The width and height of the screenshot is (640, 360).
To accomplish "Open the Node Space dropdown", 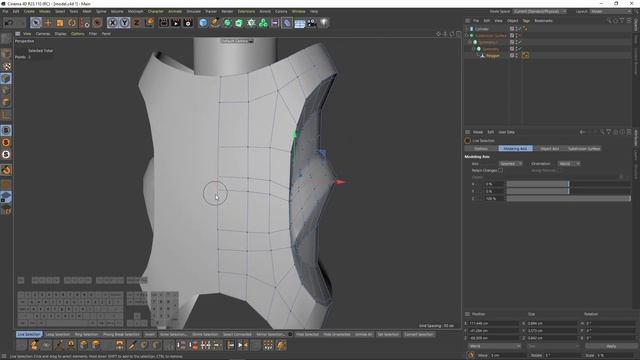I will (540, 11).
